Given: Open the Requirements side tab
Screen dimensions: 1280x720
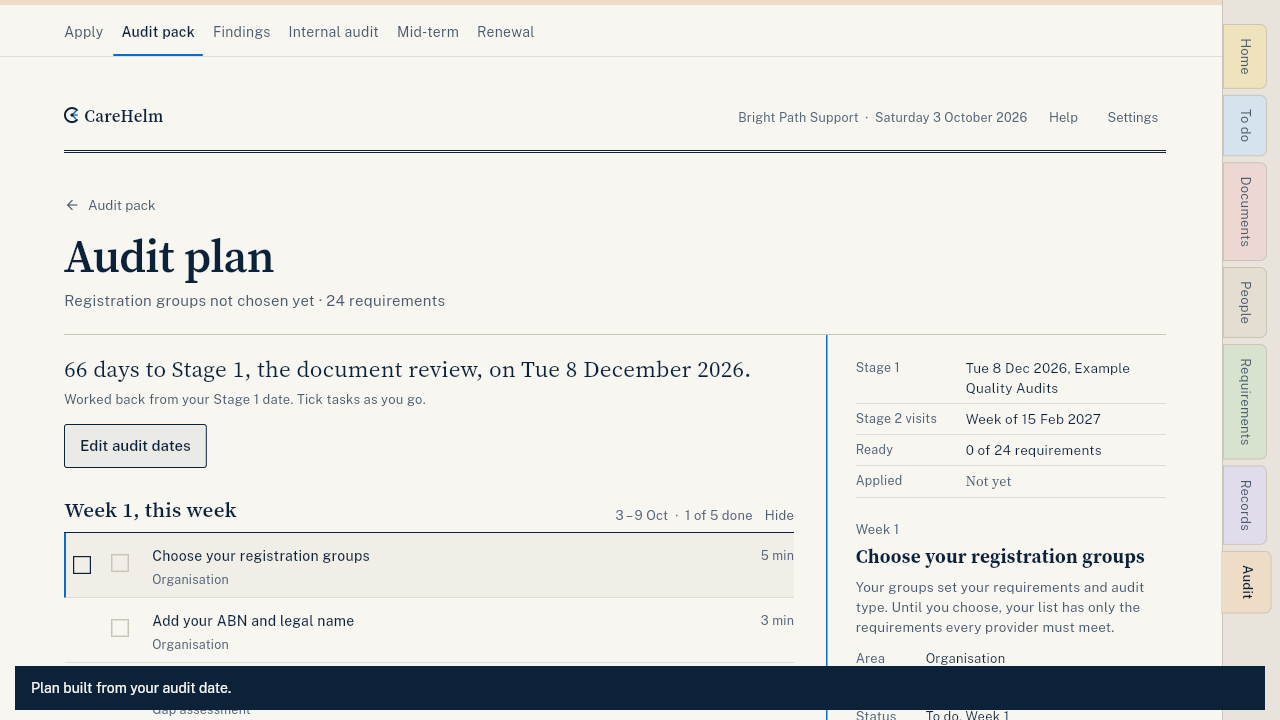Looking at the screenshot, I should click(1245, 402).
